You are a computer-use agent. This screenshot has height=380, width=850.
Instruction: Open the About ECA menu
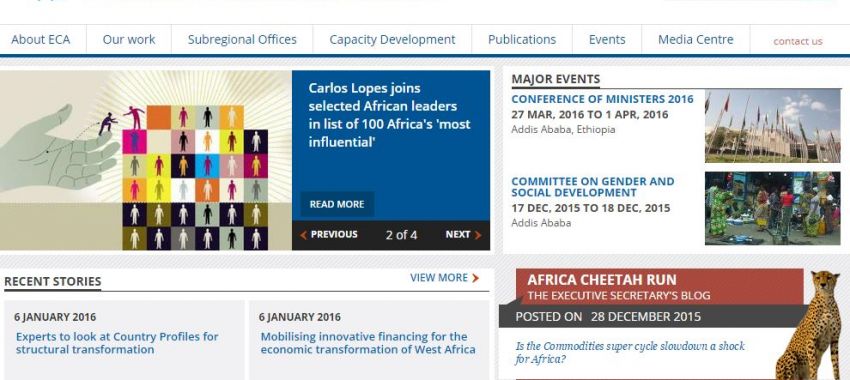point(41,40)
